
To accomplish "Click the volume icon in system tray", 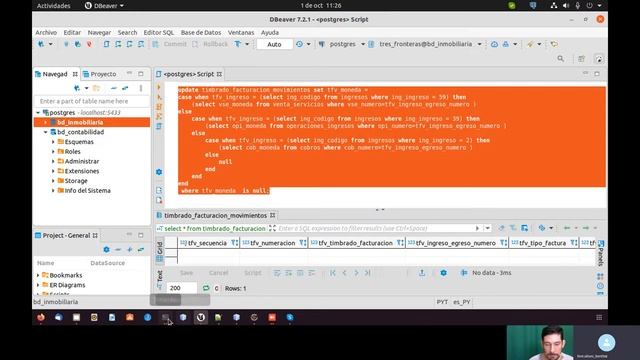I will [x=566, y=5].
